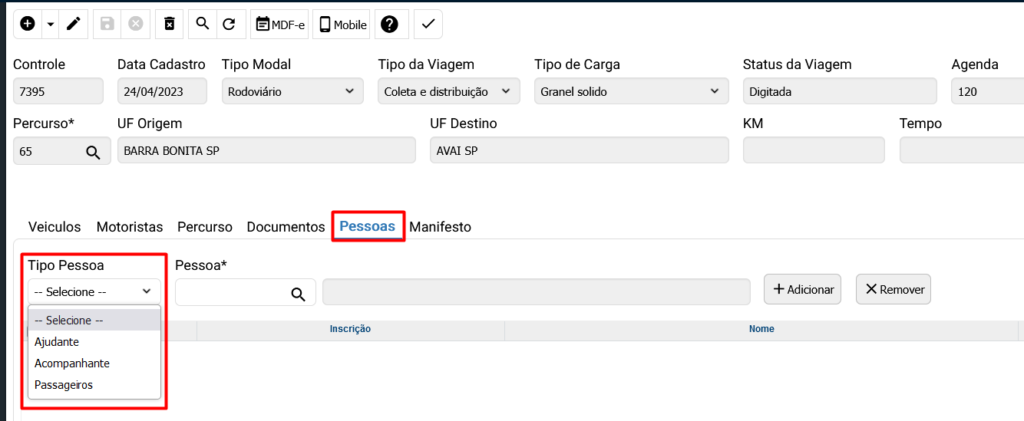Screen dimensions: 1024x421
Task: Click the refresh icon in the toolbar
Action: tap(229, 23)
